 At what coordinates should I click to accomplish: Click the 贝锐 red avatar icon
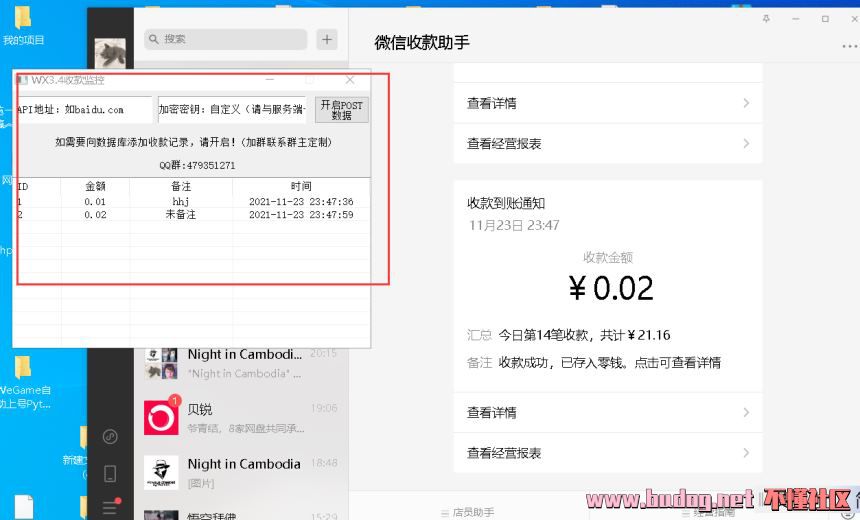pyautogui.click(x=161, y=418)
